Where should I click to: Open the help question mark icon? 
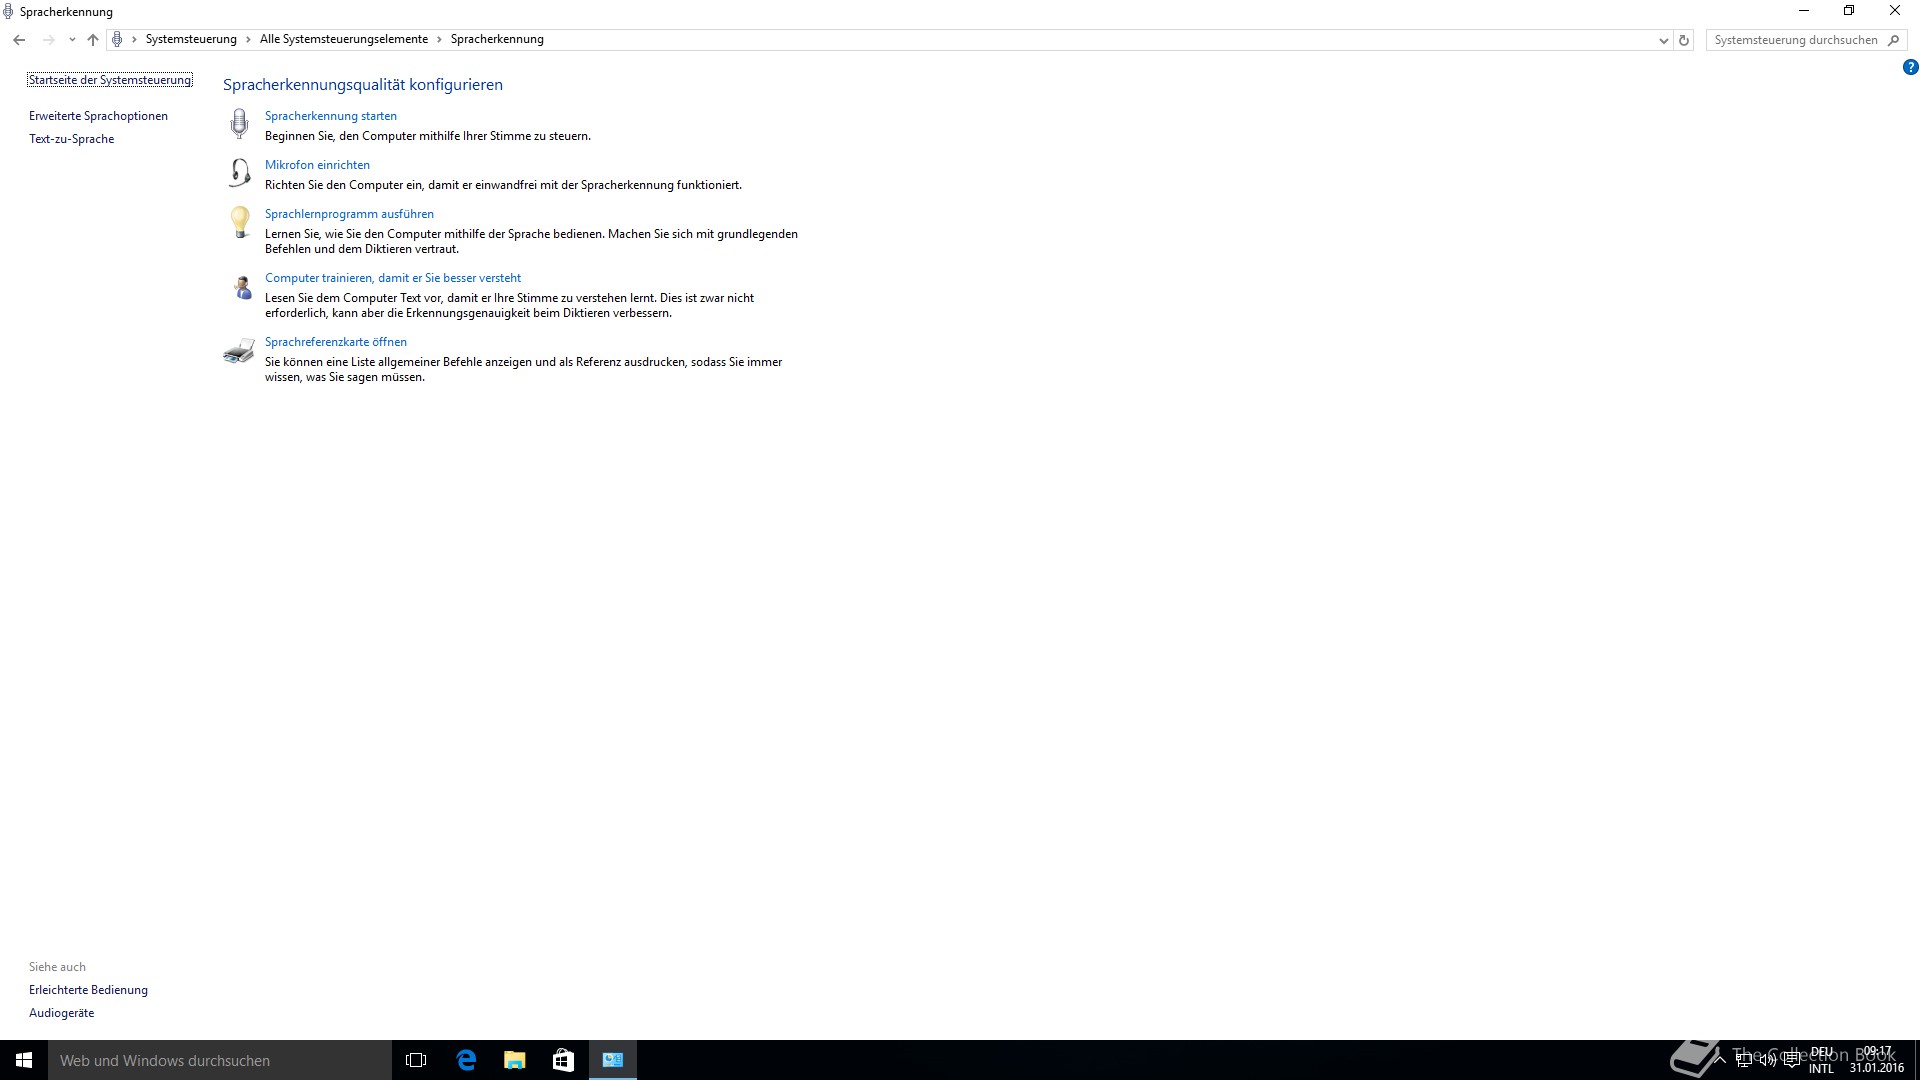[1910, 68]
